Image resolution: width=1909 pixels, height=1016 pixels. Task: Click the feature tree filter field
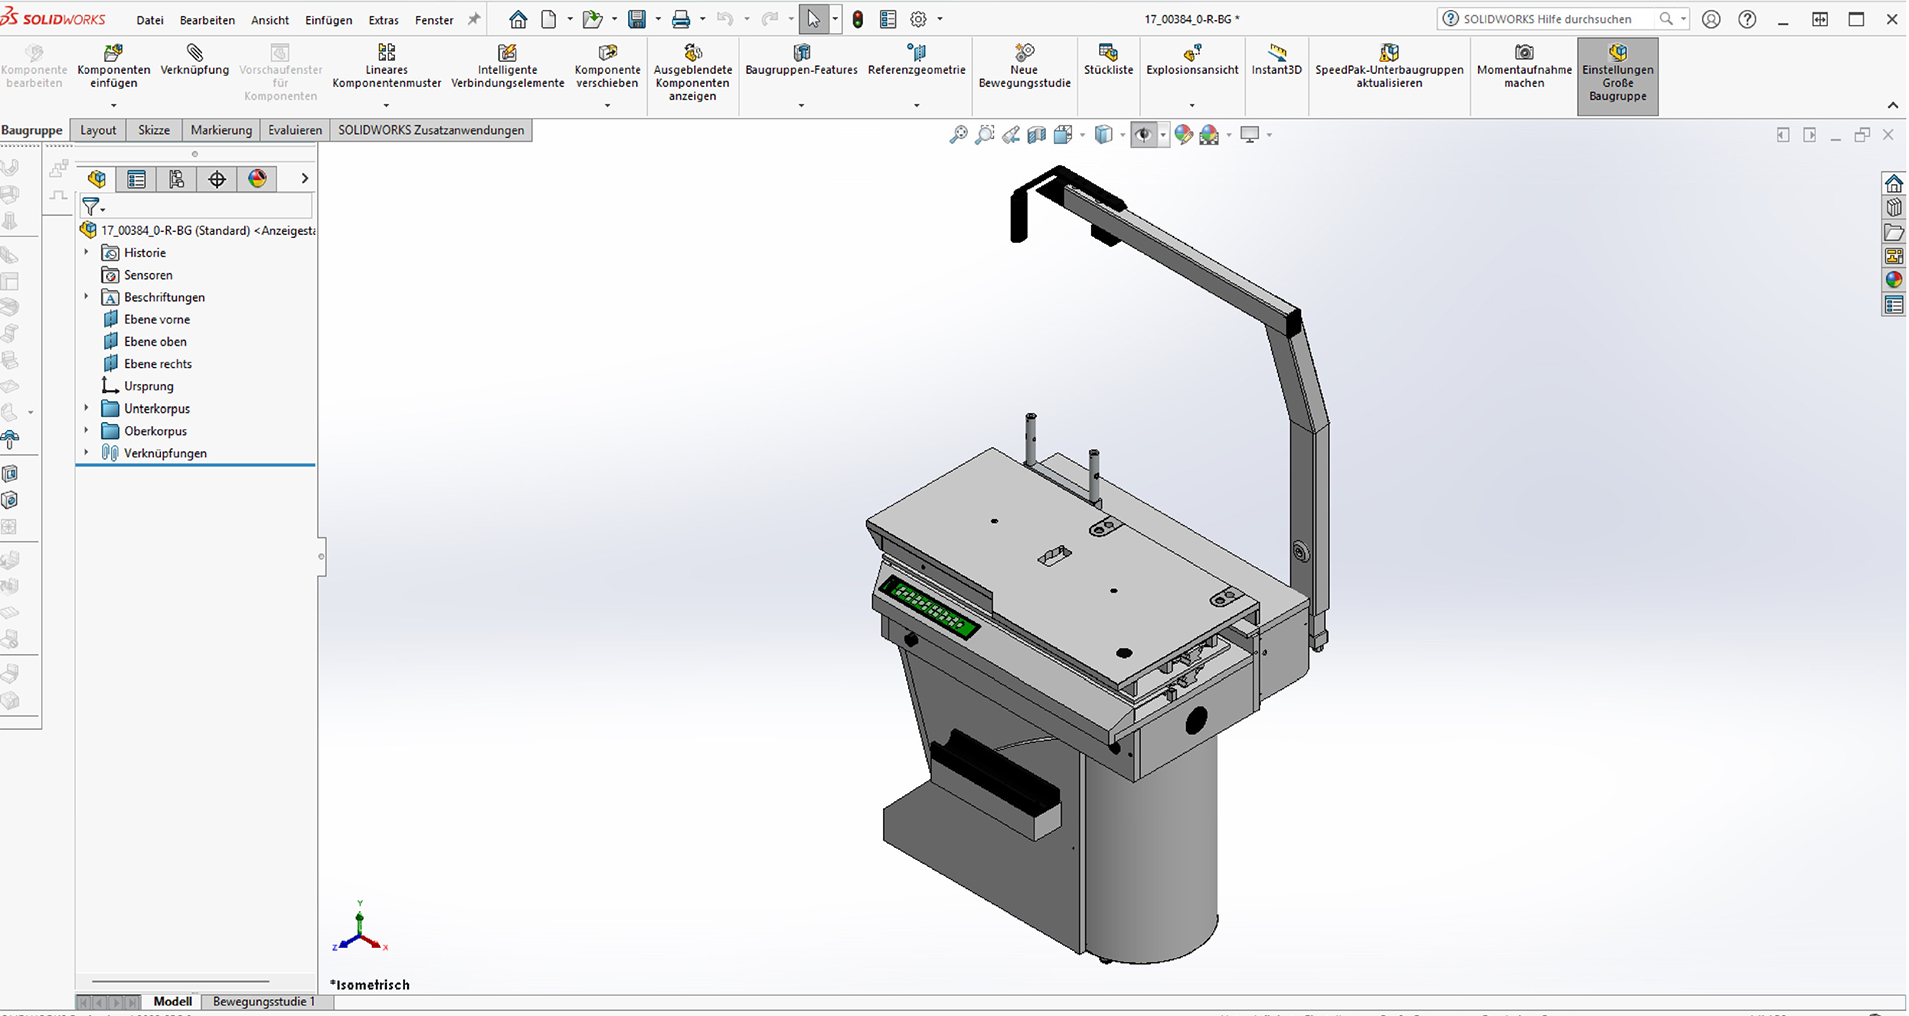click(196, 206)
